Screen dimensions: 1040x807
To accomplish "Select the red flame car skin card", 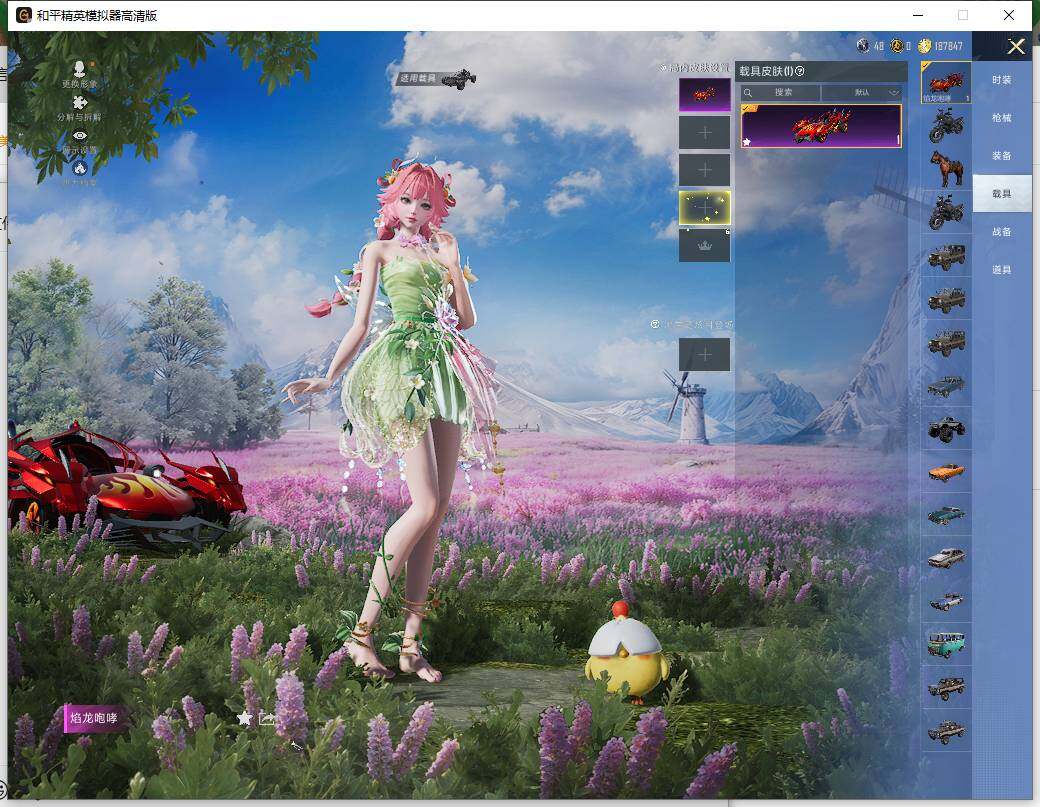I will pyautogui.click(x=820, y=127).
